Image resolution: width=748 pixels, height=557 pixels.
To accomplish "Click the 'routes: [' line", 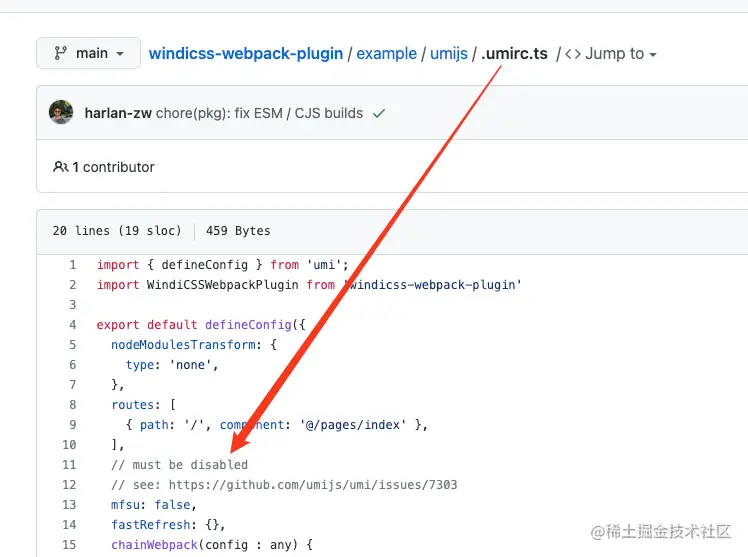I will pyautogui.click(x=144, y=405).
